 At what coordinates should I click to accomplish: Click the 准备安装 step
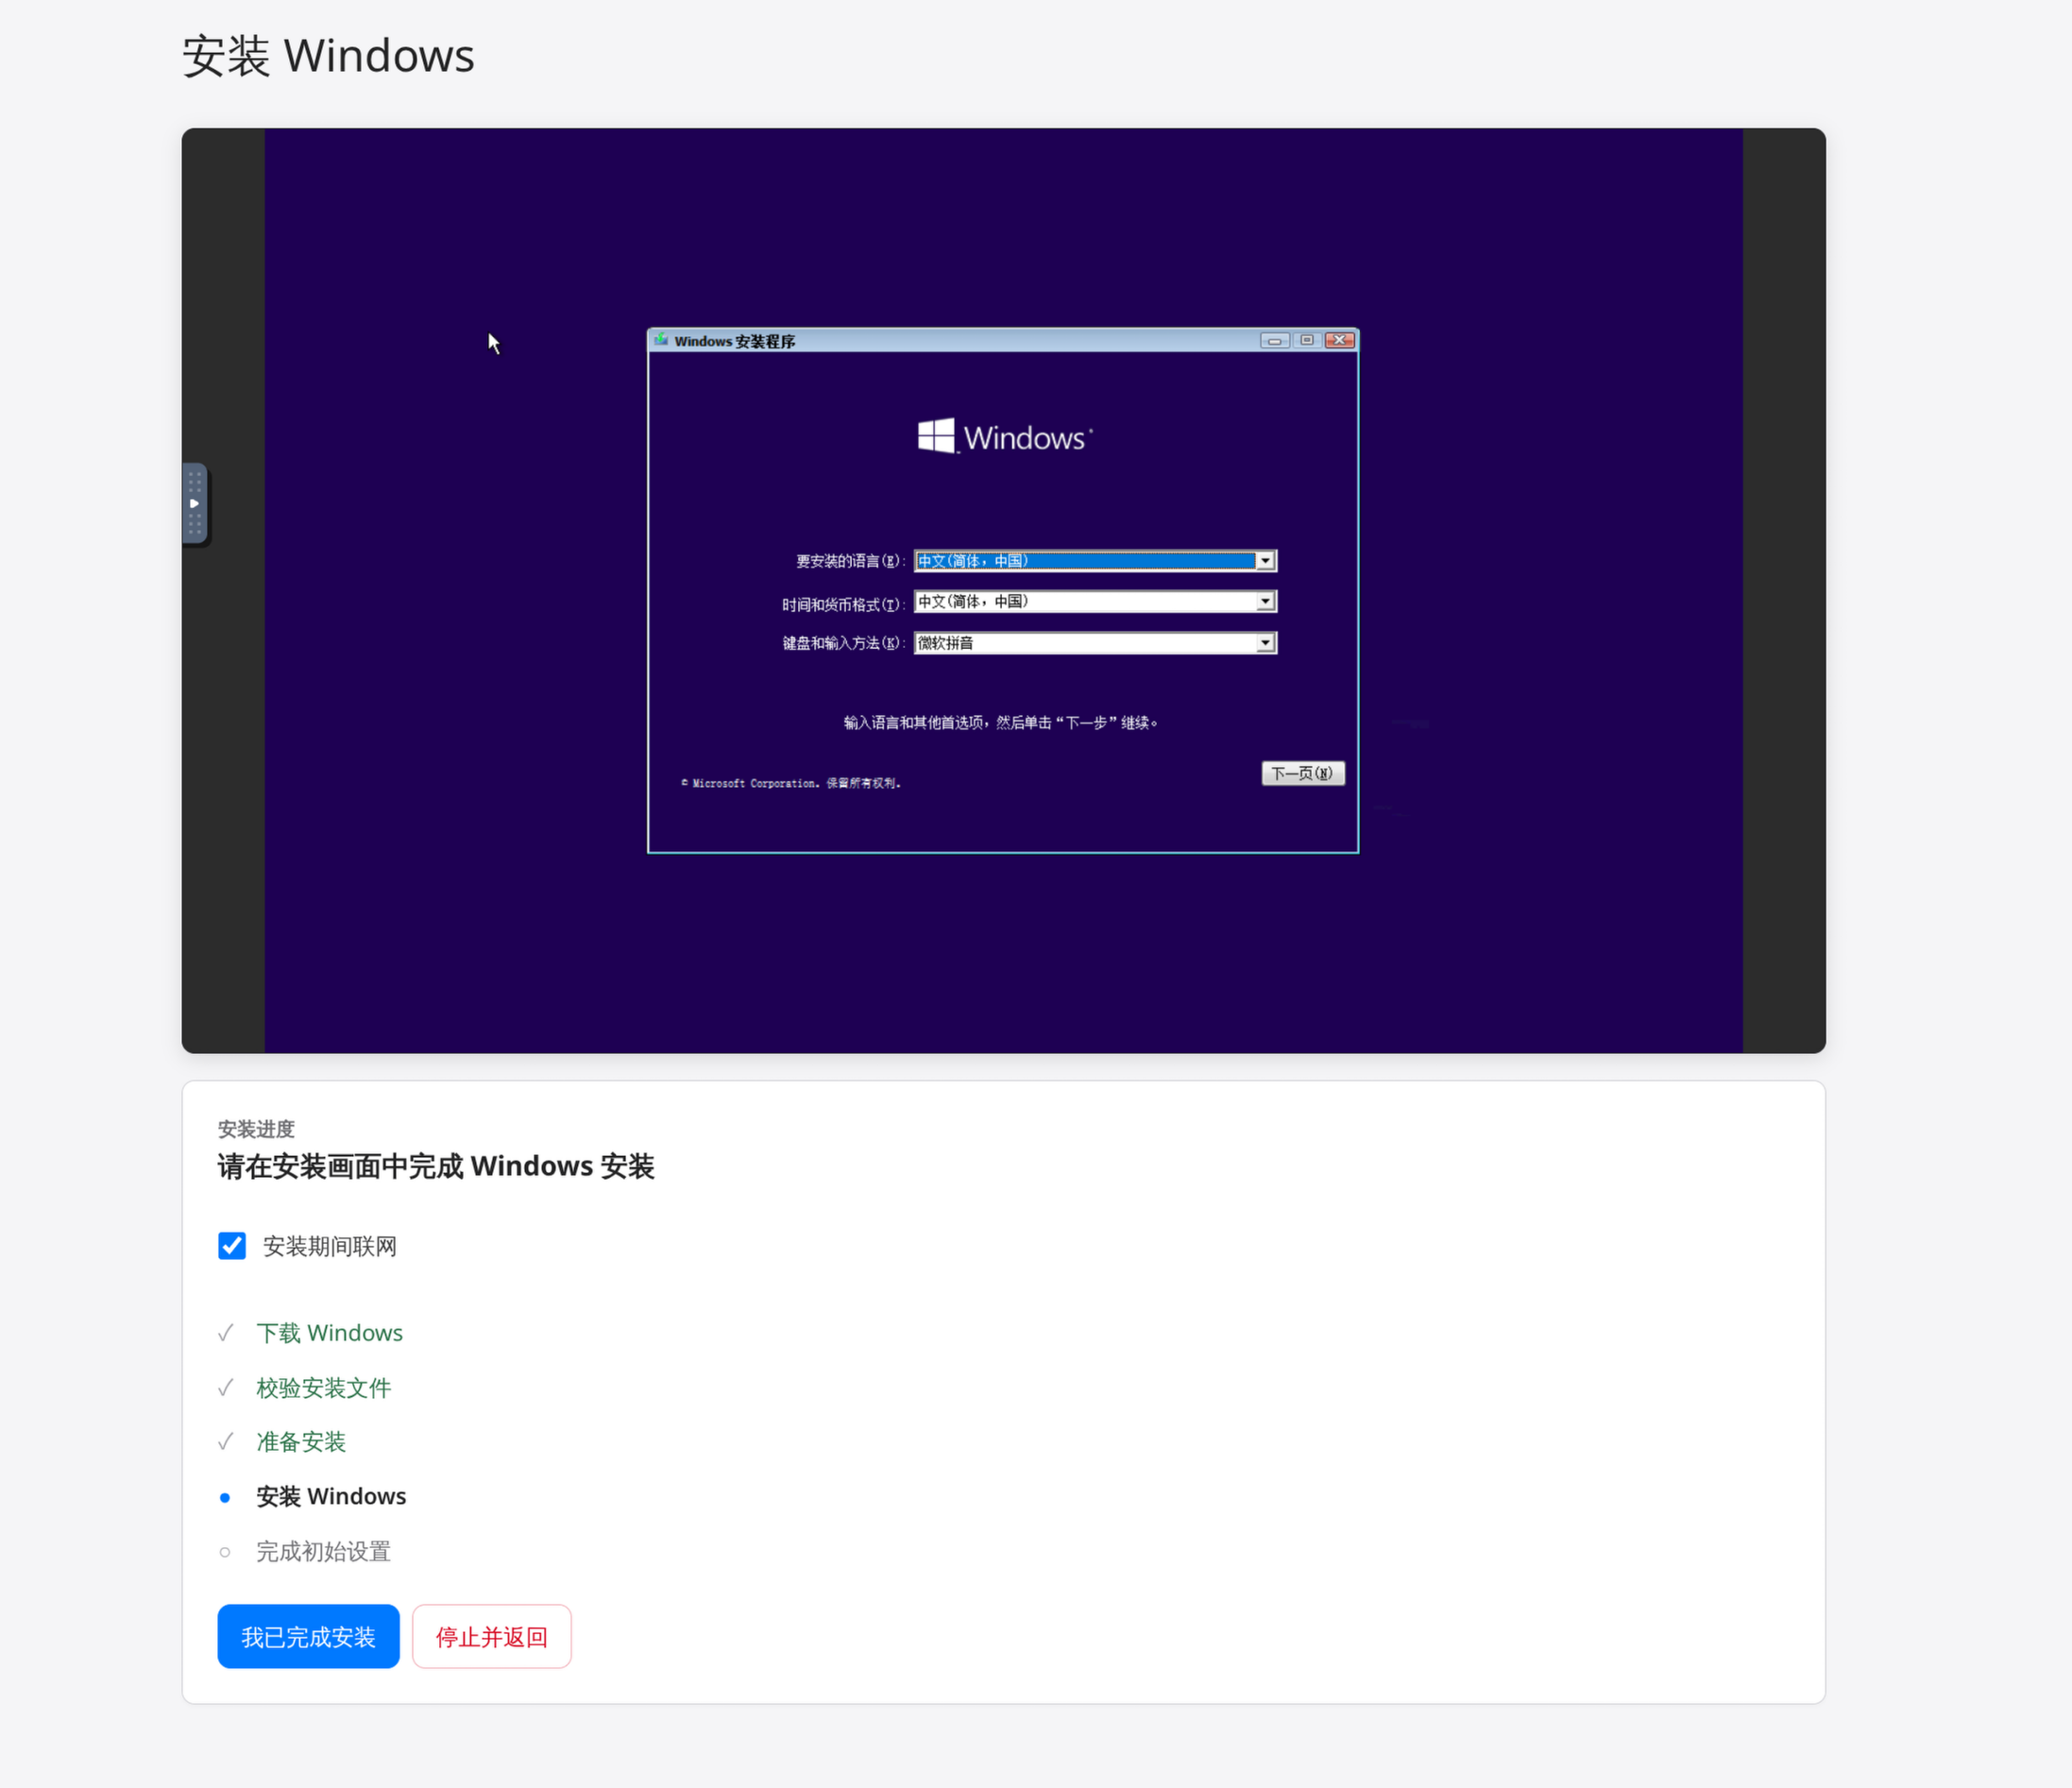[301, 1442]
